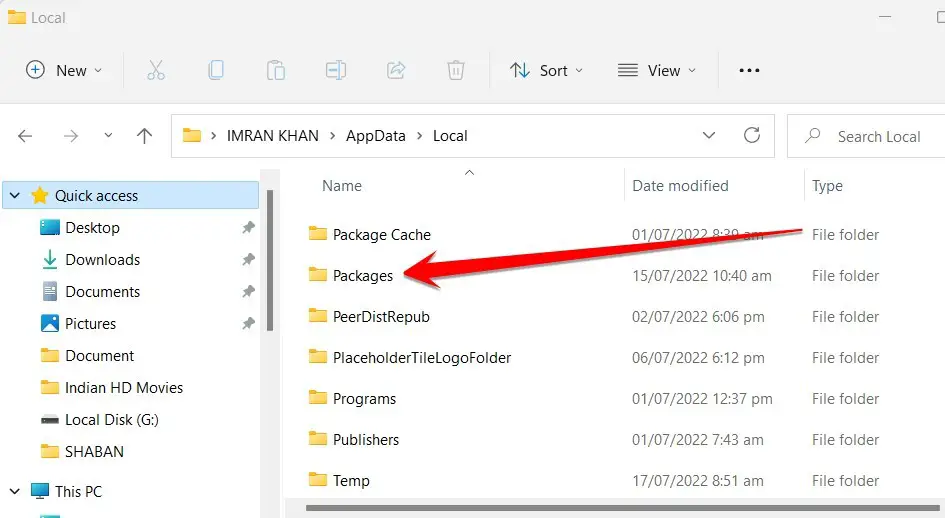Screen dimensions: 945x518
Task: Open Documents in navigation pane
Action: (102, 291)
